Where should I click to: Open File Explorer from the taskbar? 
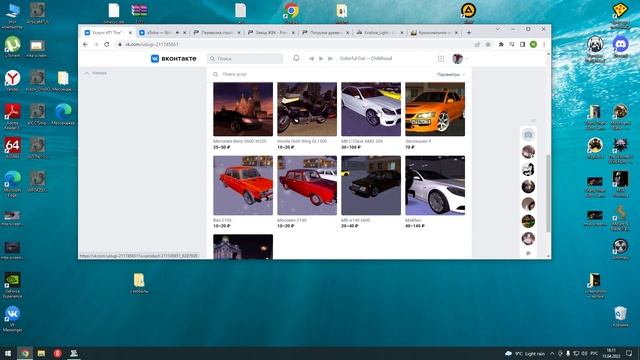coord(41,353)
